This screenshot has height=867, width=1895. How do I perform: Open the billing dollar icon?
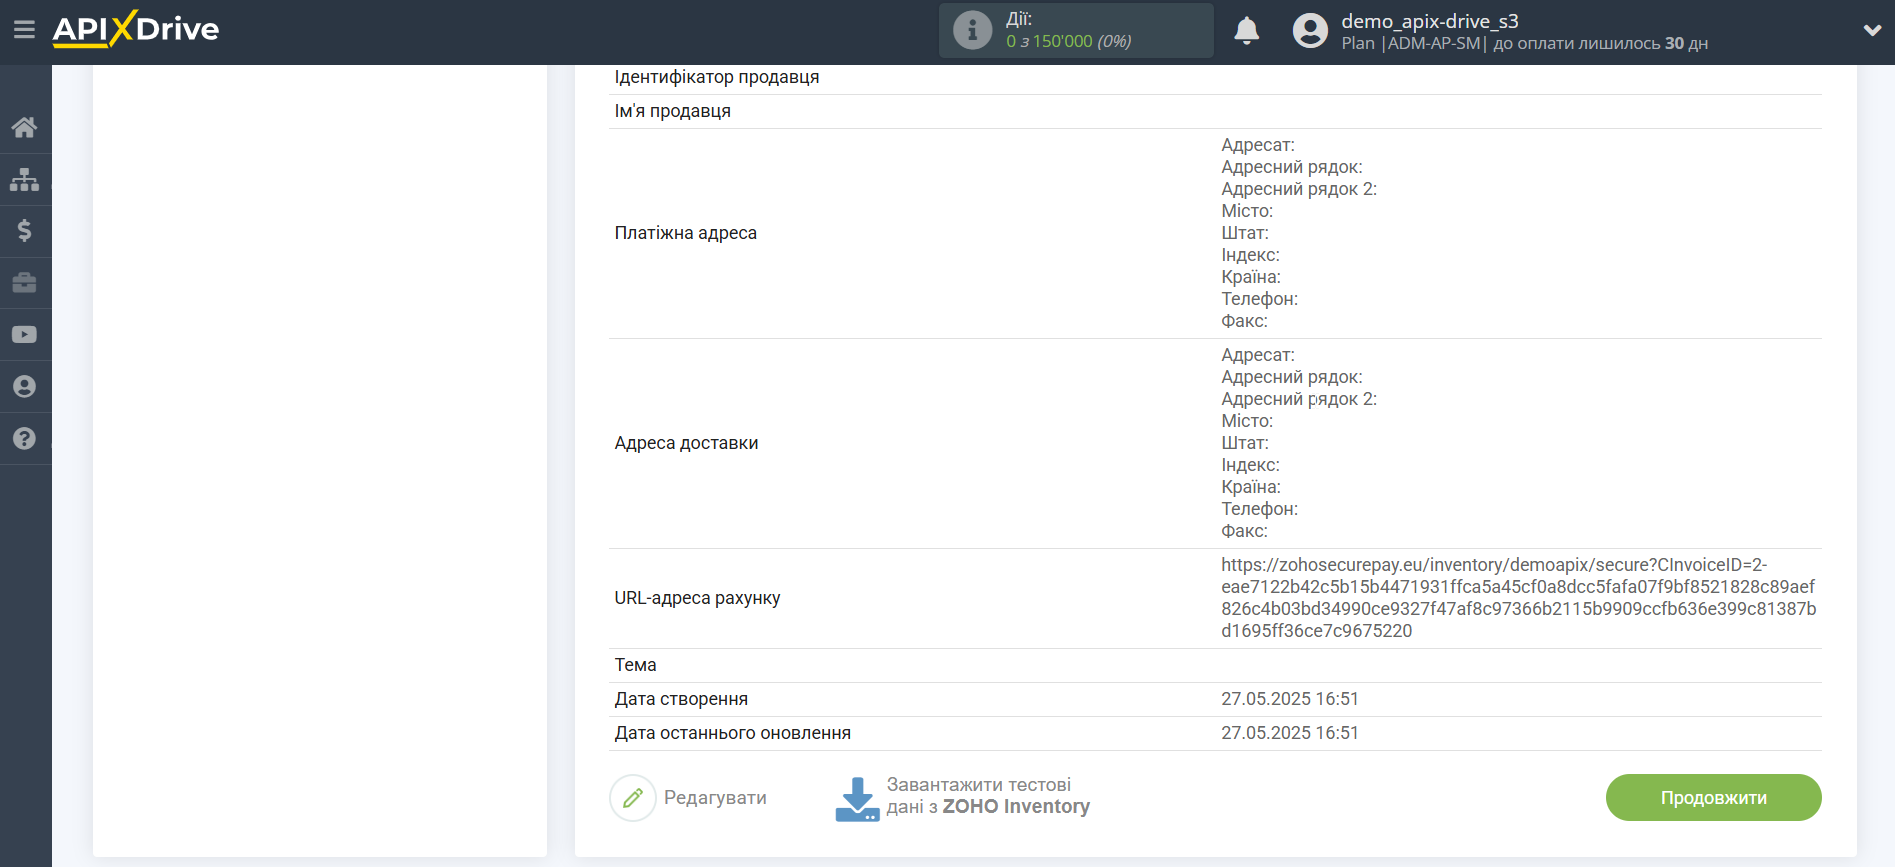point(25,231)
